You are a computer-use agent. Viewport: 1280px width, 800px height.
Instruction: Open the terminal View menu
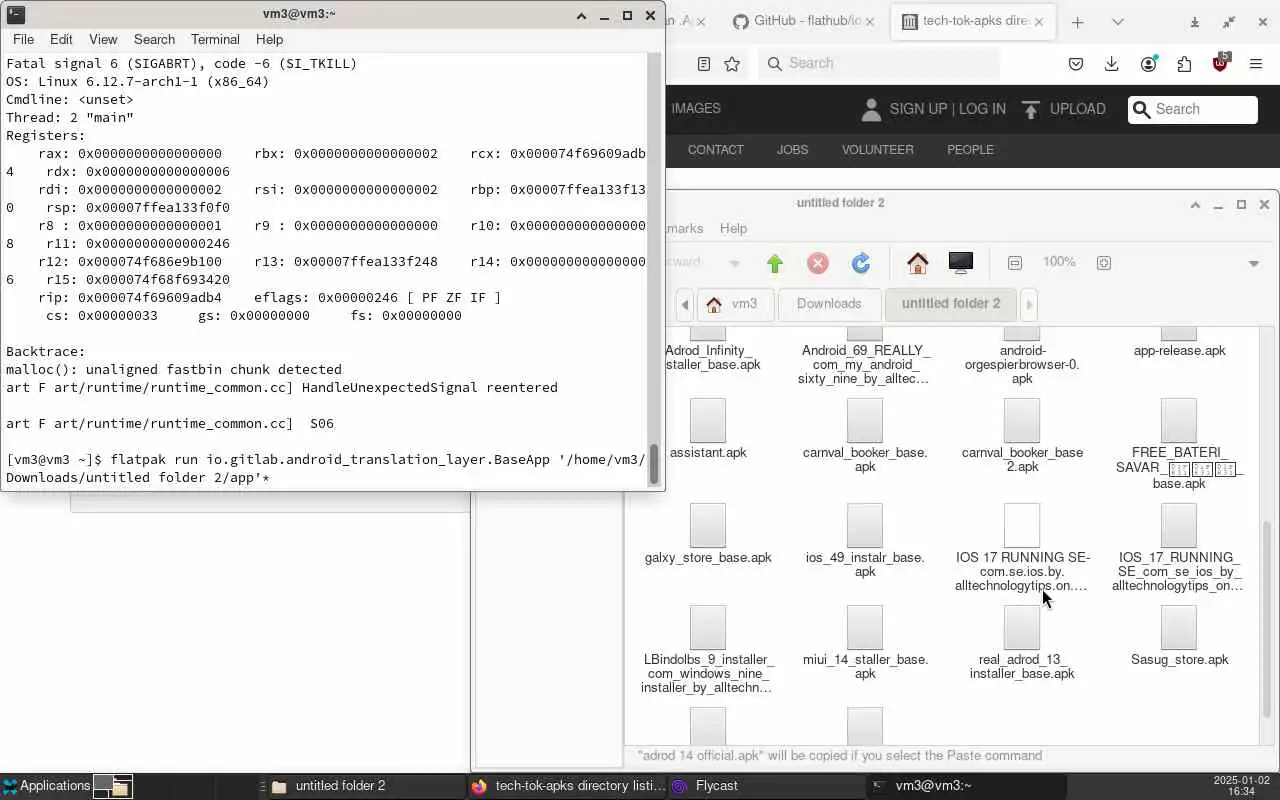pos(103,39)
